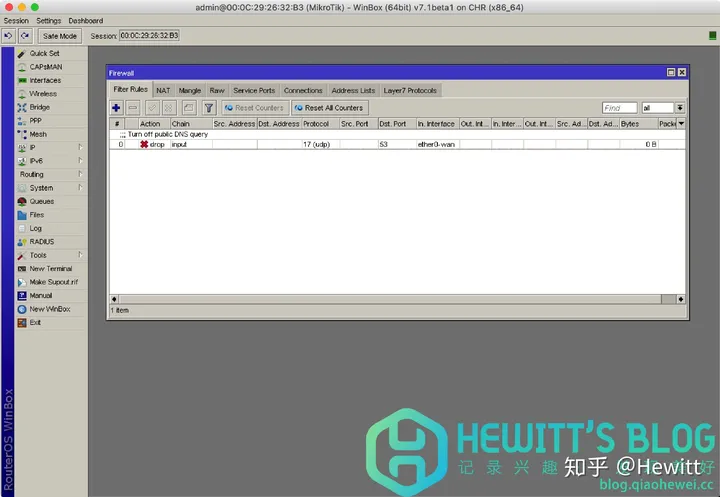Add a new firewall rule with plus icon

[116, 108]
